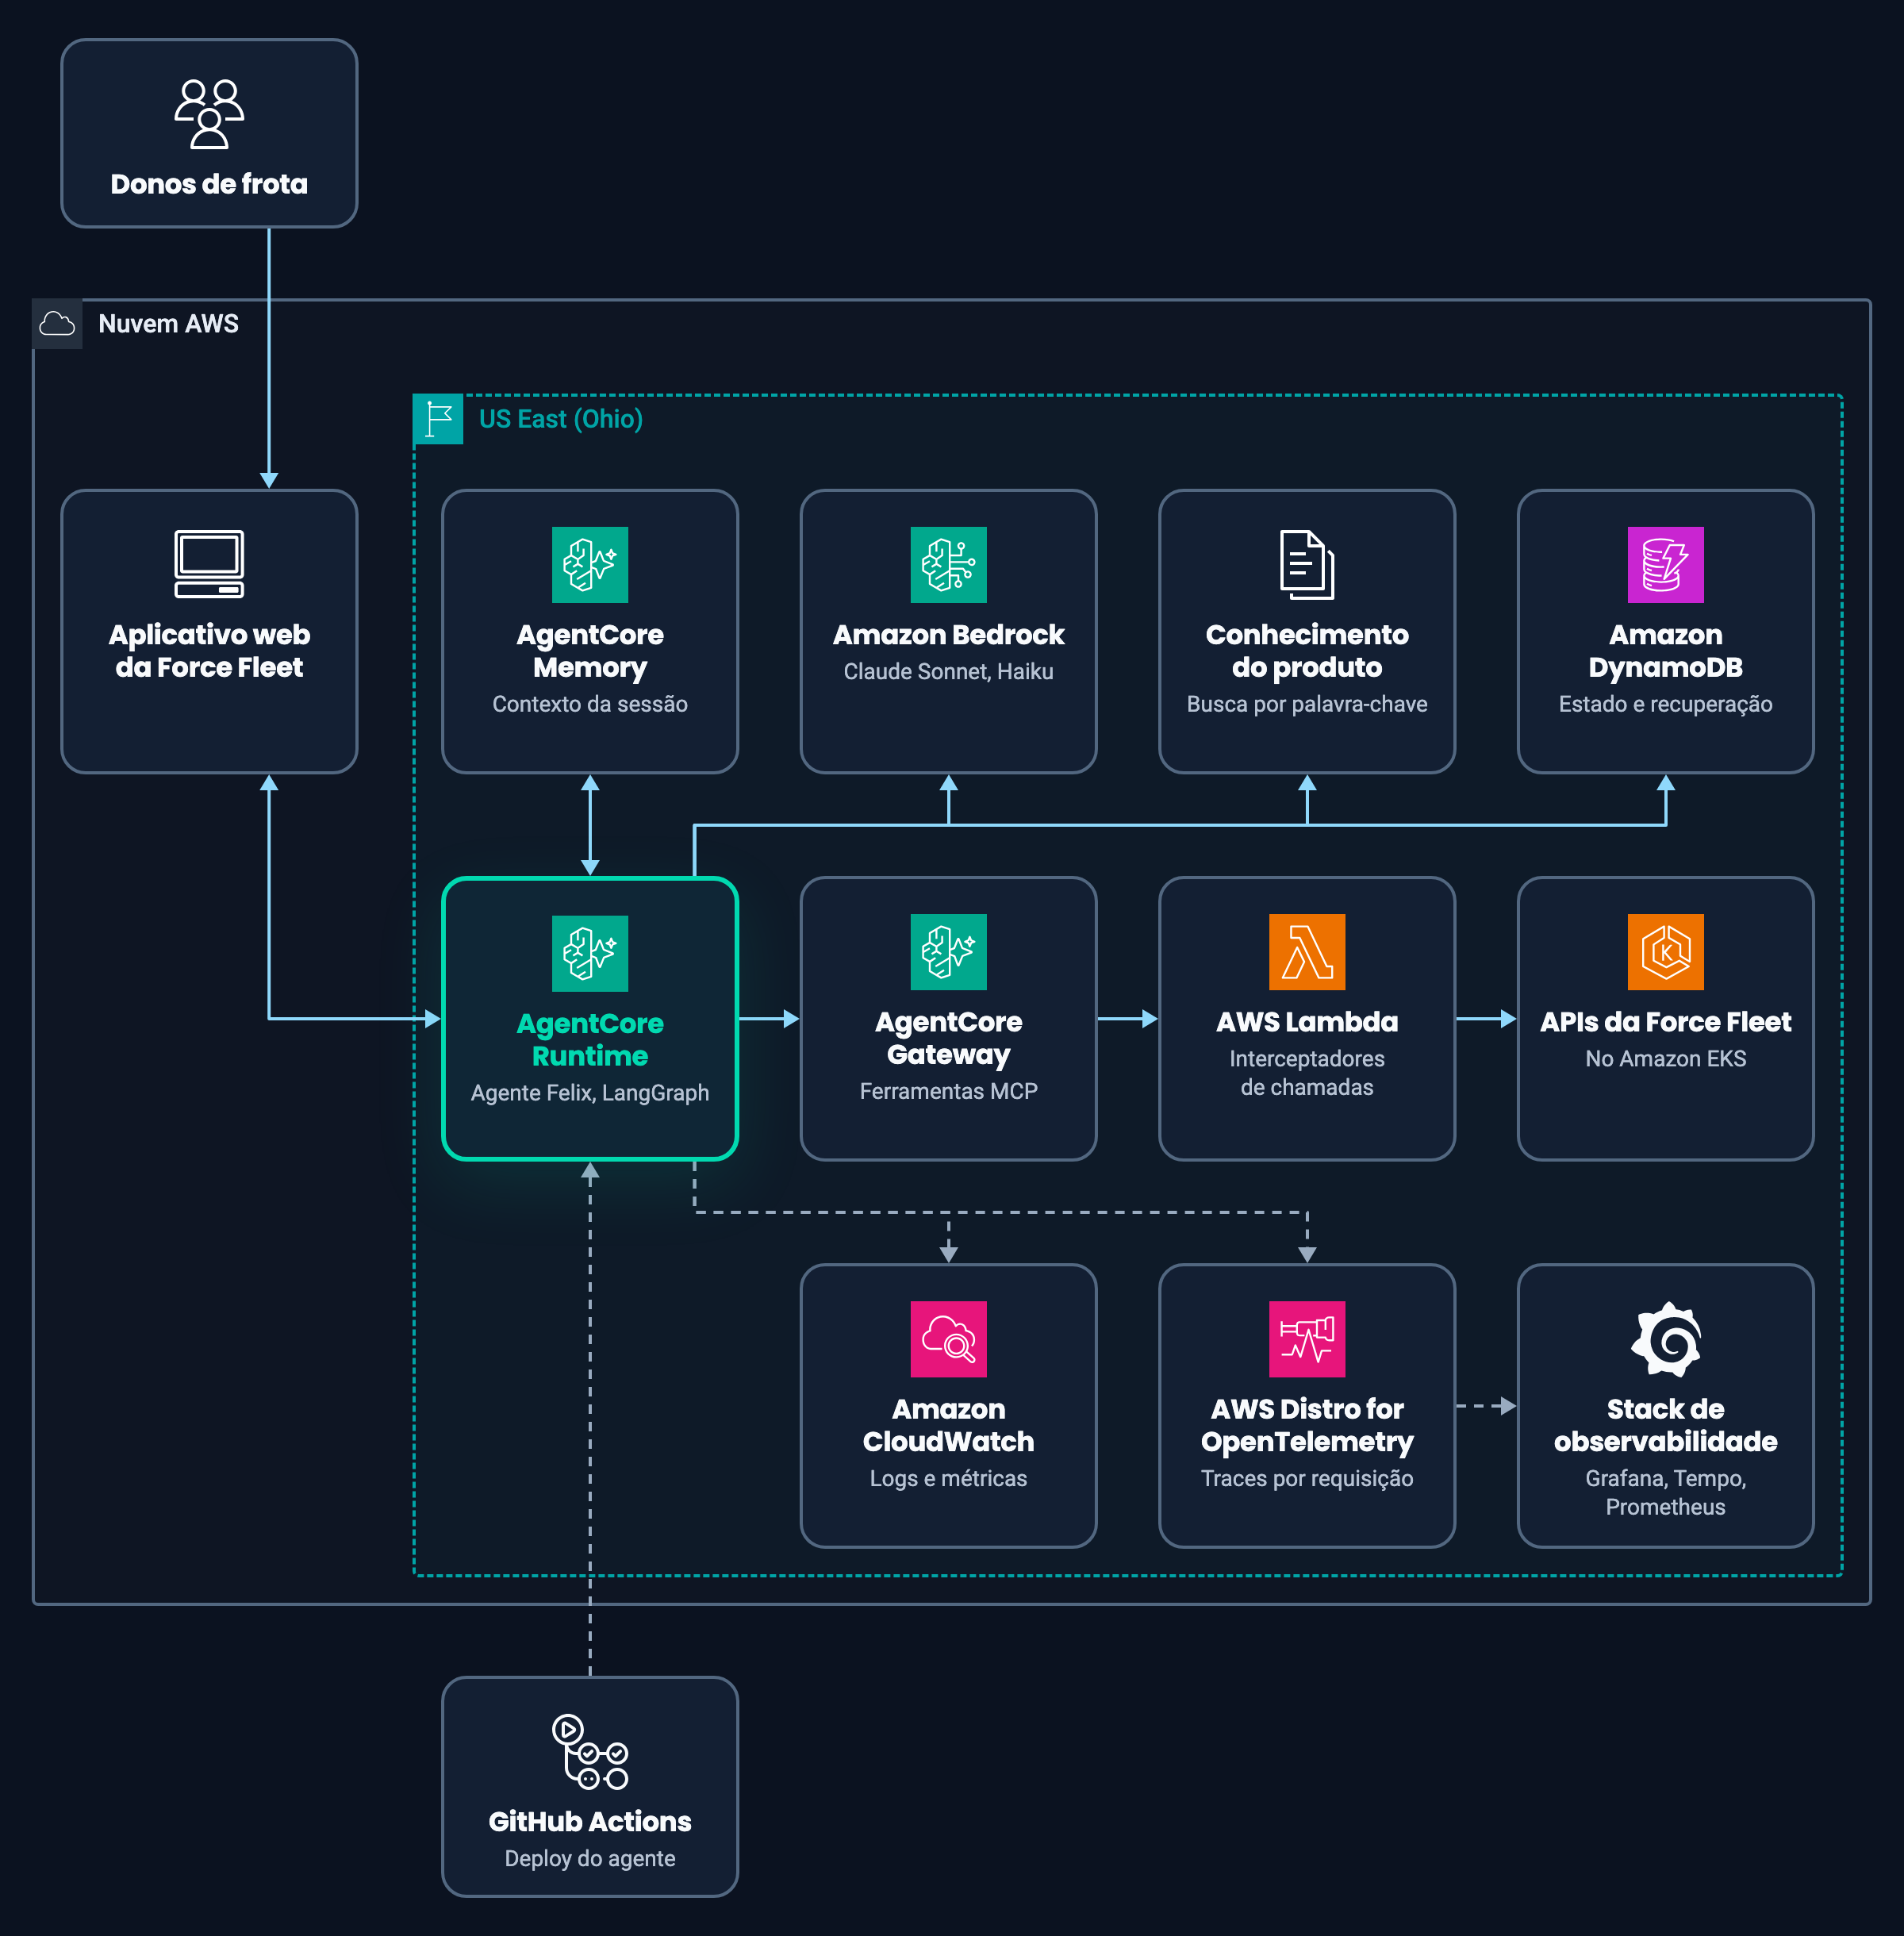This screenshot has height=1936, width=1904.
Task: Select the 'APIs da Force Fleet' title
Action: click(x=1665, y=1022)
